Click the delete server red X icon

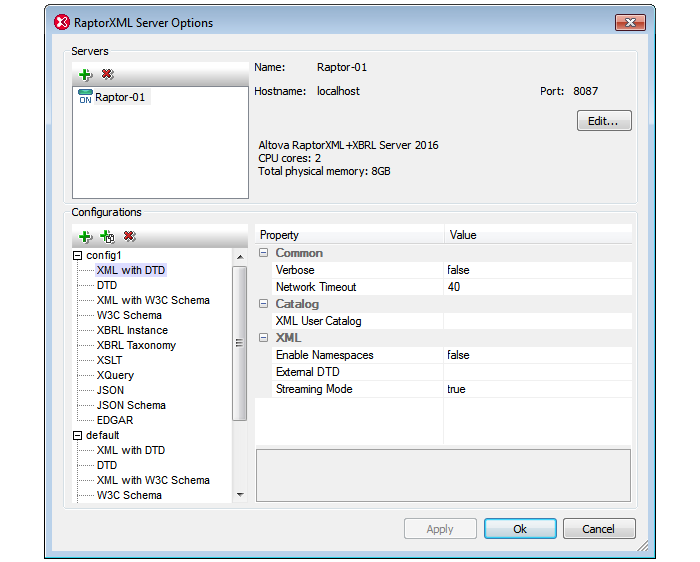coord(107,75)
